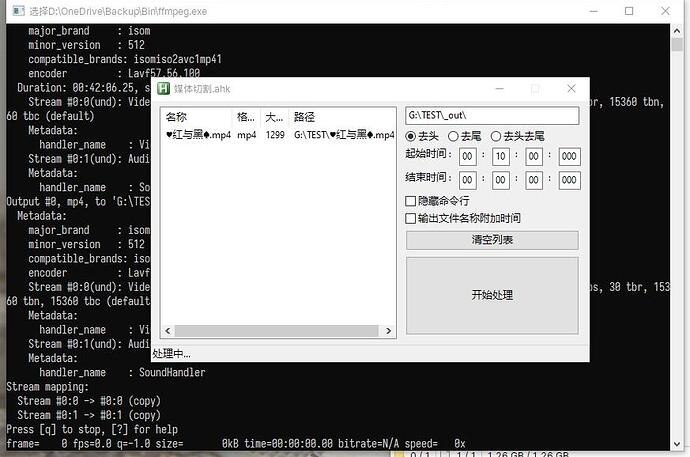
Task: Close the 媒体切割.ahk window
Action: click(571, 89)
